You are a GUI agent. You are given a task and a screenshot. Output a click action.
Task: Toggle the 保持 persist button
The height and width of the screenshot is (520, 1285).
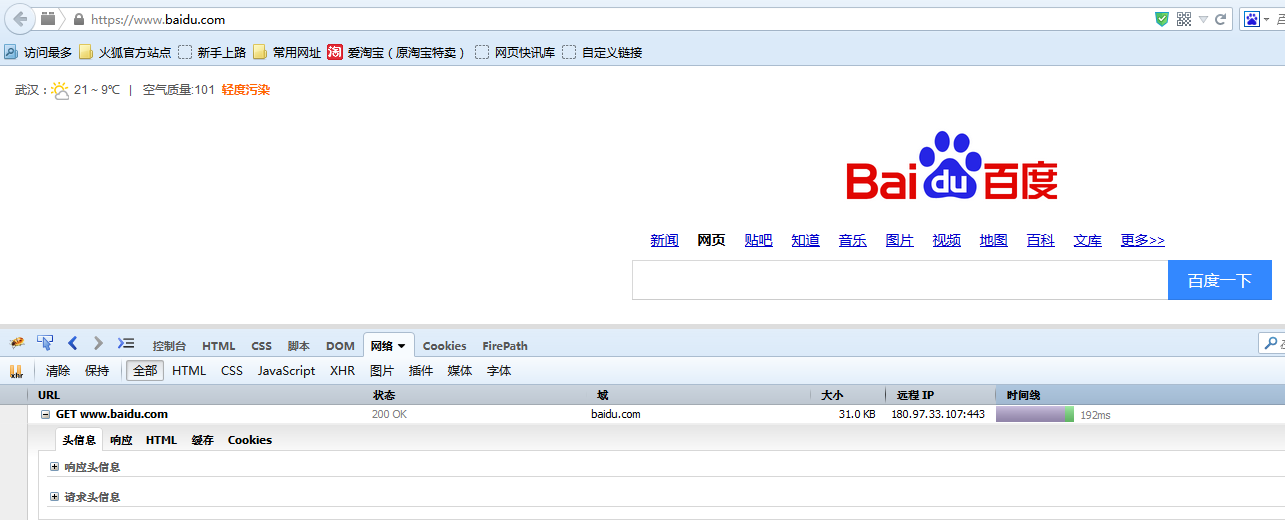[x=97, y=371]
